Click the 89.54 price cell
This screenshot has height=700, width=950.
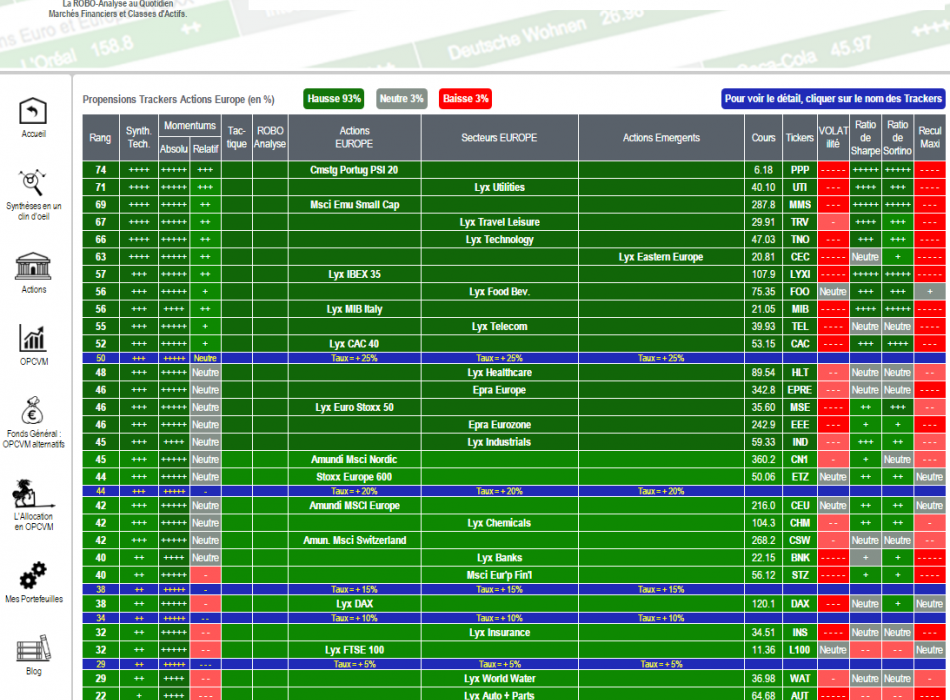763,373
